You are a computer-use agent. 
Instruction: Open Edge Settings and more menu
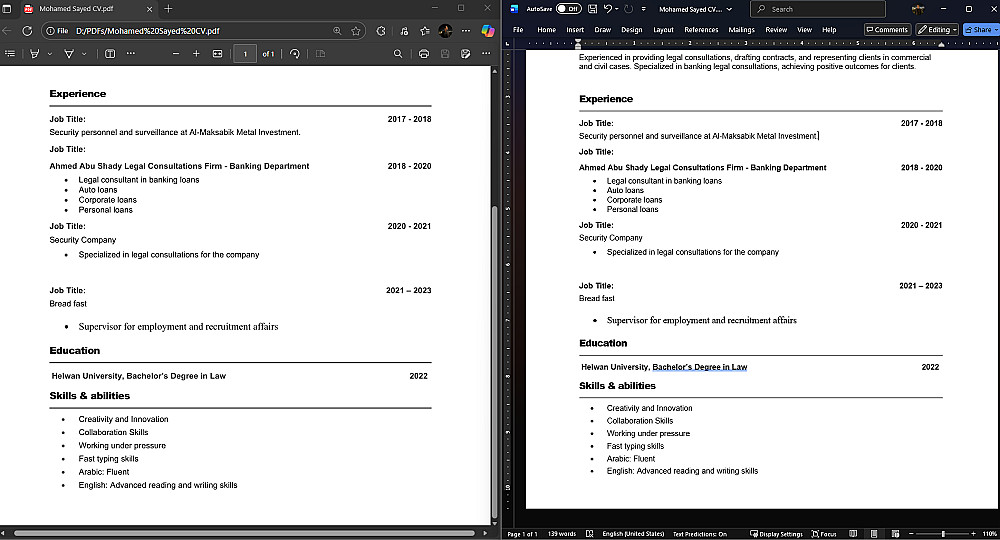tap(466, 31)
